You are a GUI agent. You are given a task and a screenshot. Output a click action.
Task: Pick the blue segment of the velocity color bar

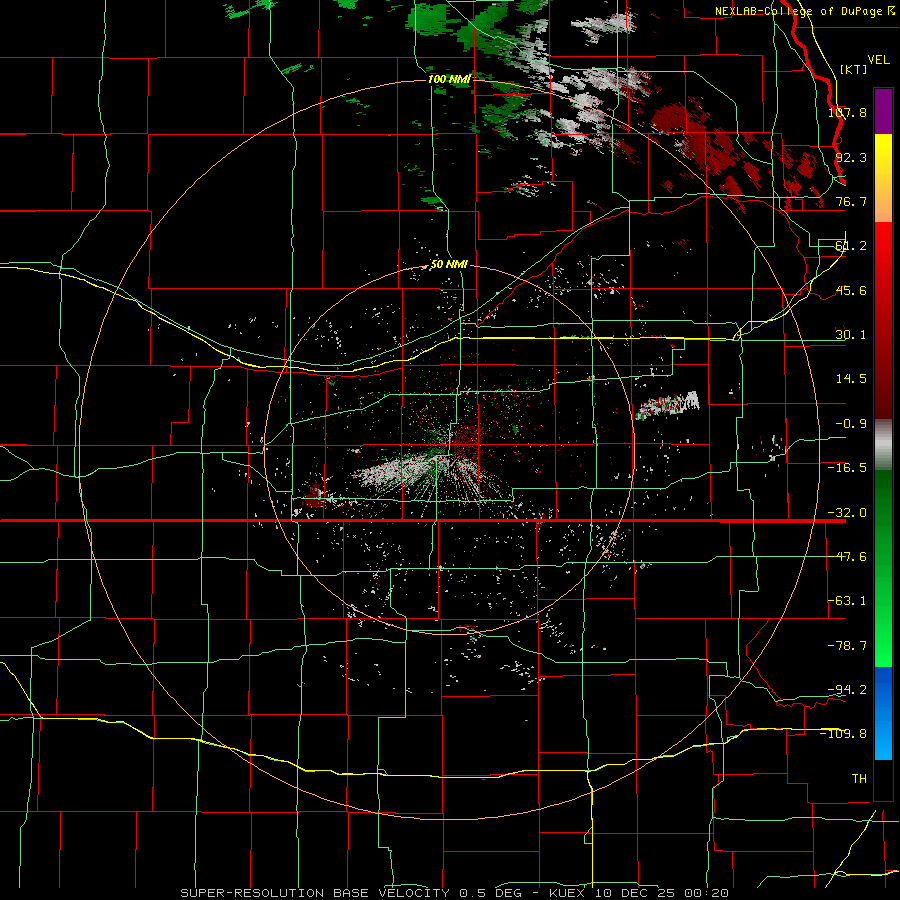[883, 713]
